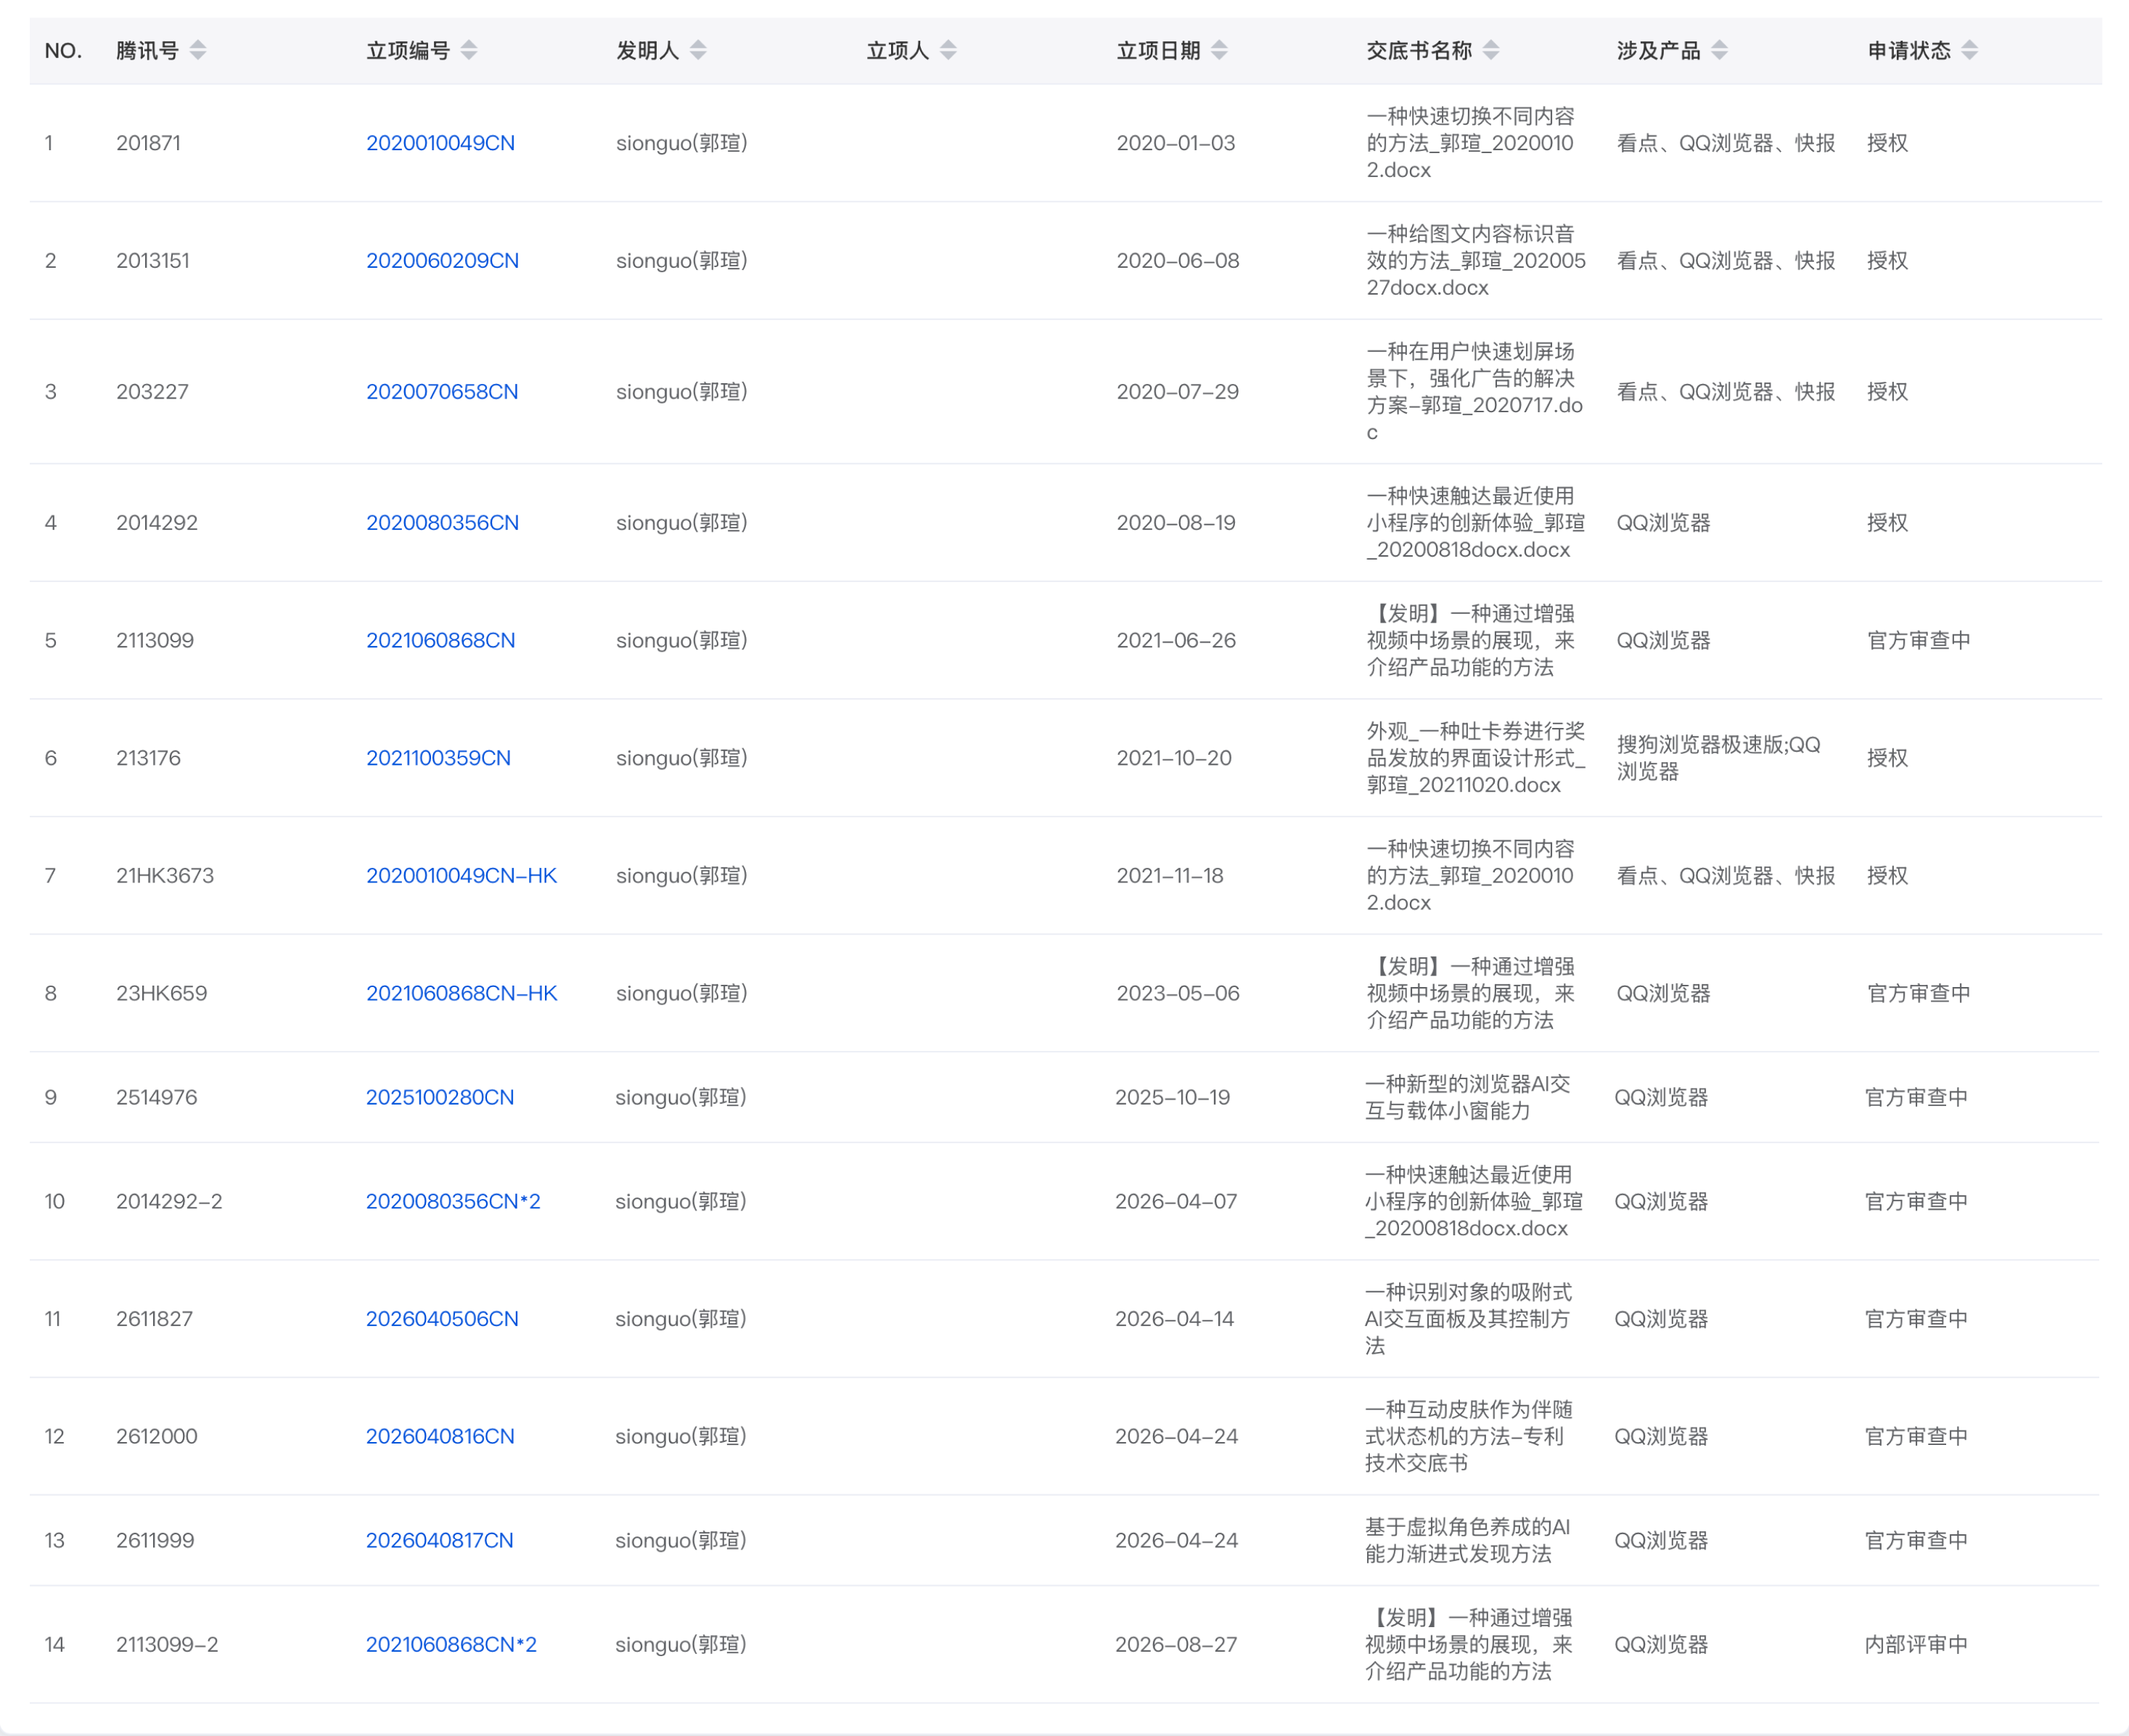This screenshot has width=2129, height=1736.
Task: Open project link 2020070658CN
Action: point(442,392)
